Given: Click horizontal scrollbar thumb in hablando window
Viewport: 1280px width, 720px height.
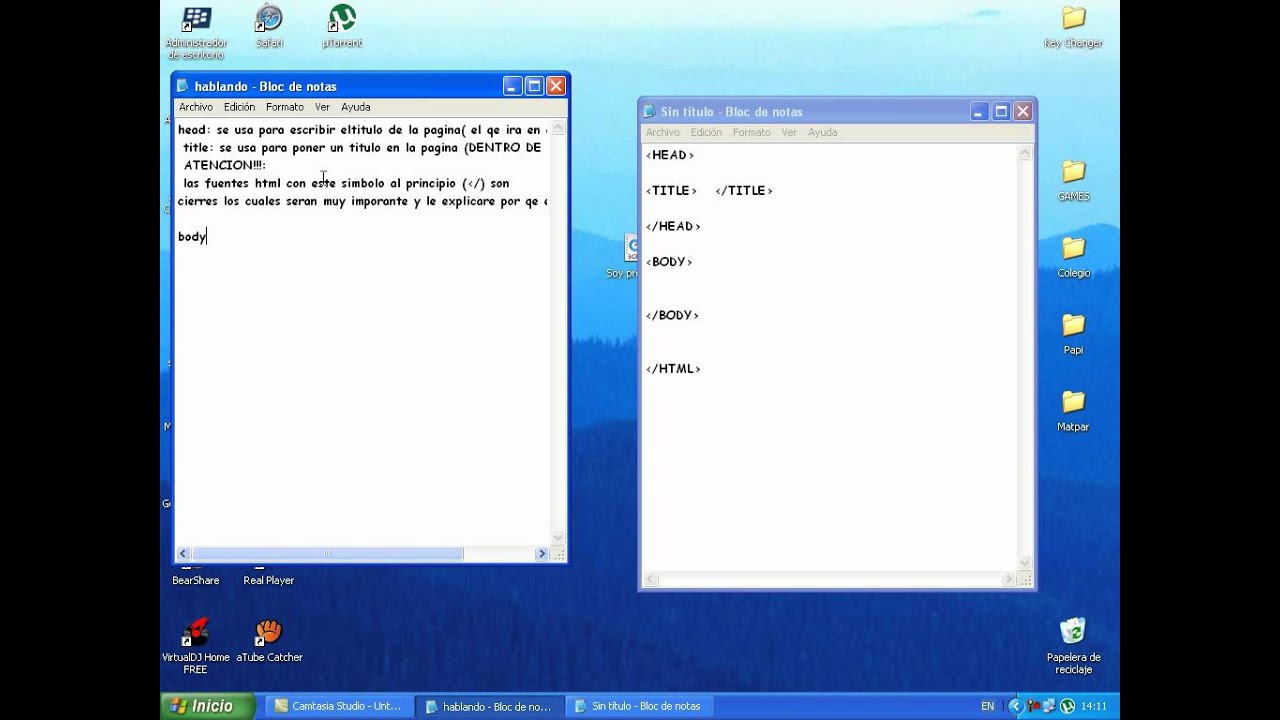Looking at the screenshot, I should 328,554.
